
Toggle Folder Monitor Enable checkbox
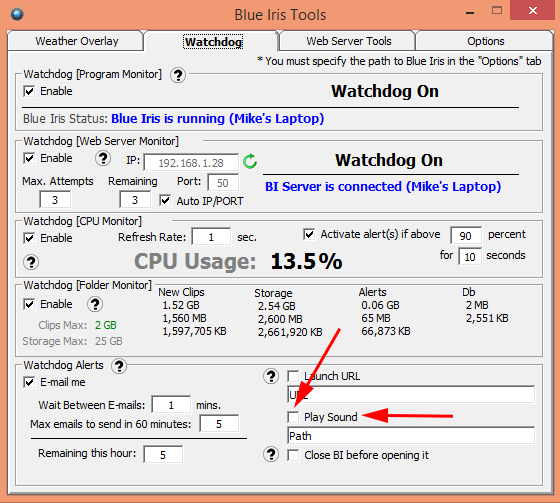[x=29, y=304]
